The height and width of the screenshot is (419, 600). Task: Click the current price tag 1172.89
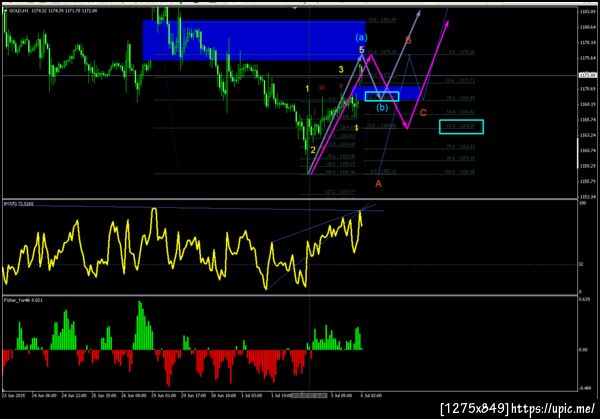point(588,75)
